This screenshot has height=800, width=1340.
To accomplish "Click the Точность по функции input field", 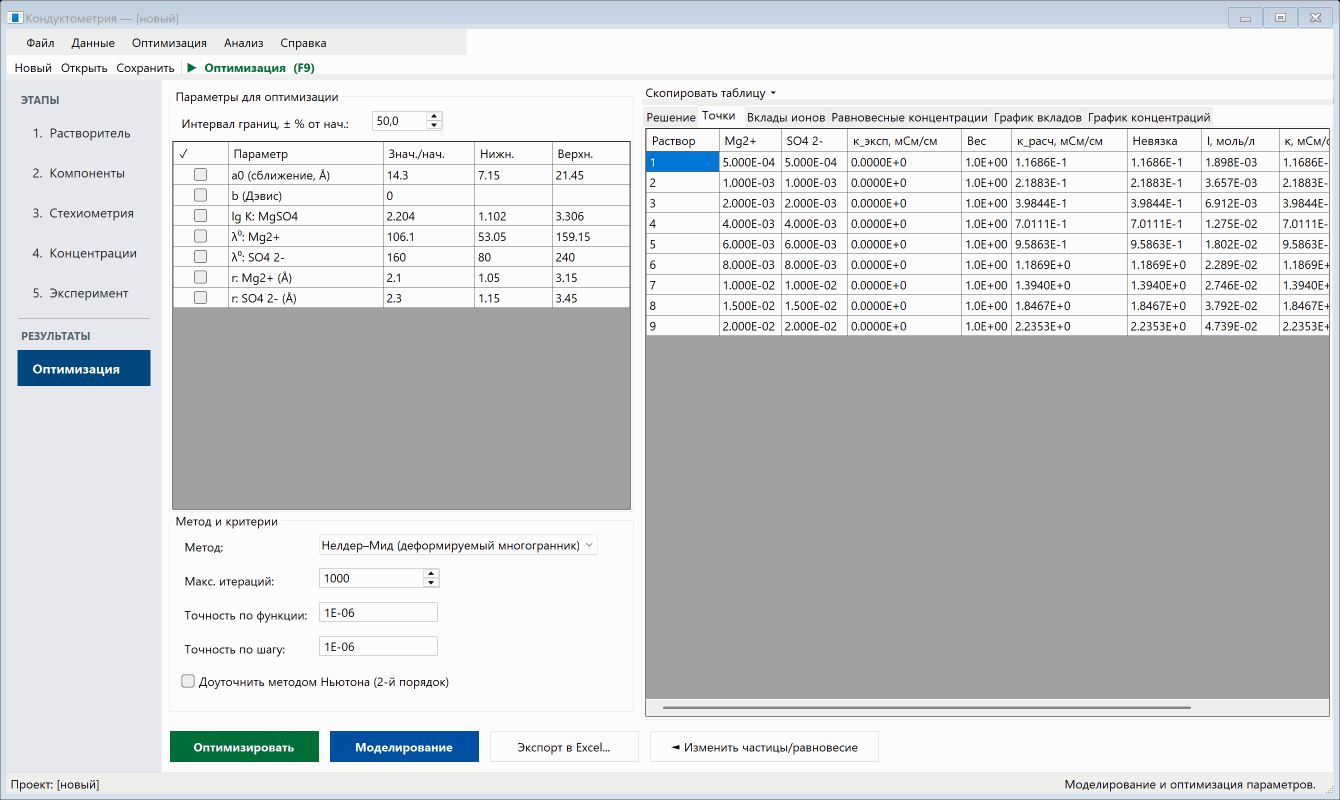I will click(x=378, y=613).
